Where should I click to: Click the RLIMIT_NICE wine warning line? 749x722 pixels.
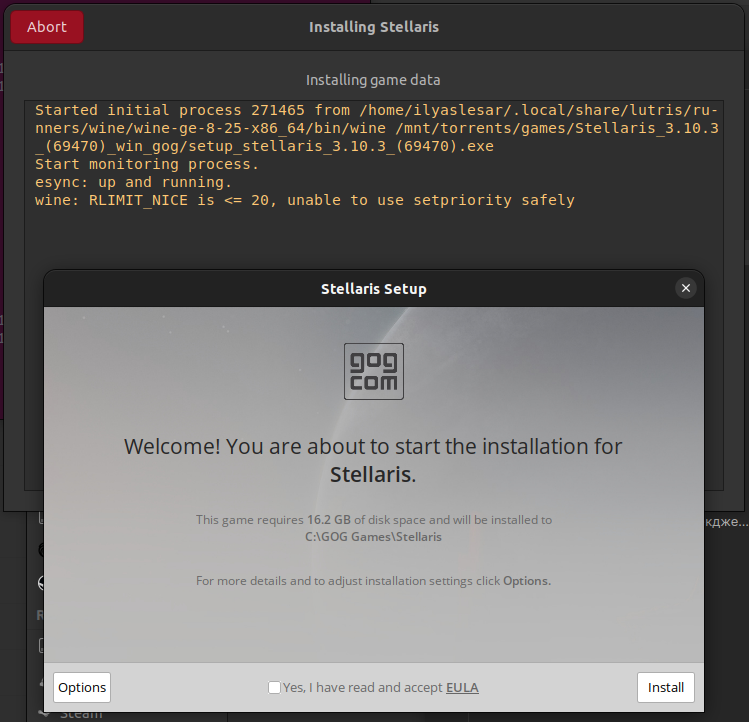[x=304, y=200]
